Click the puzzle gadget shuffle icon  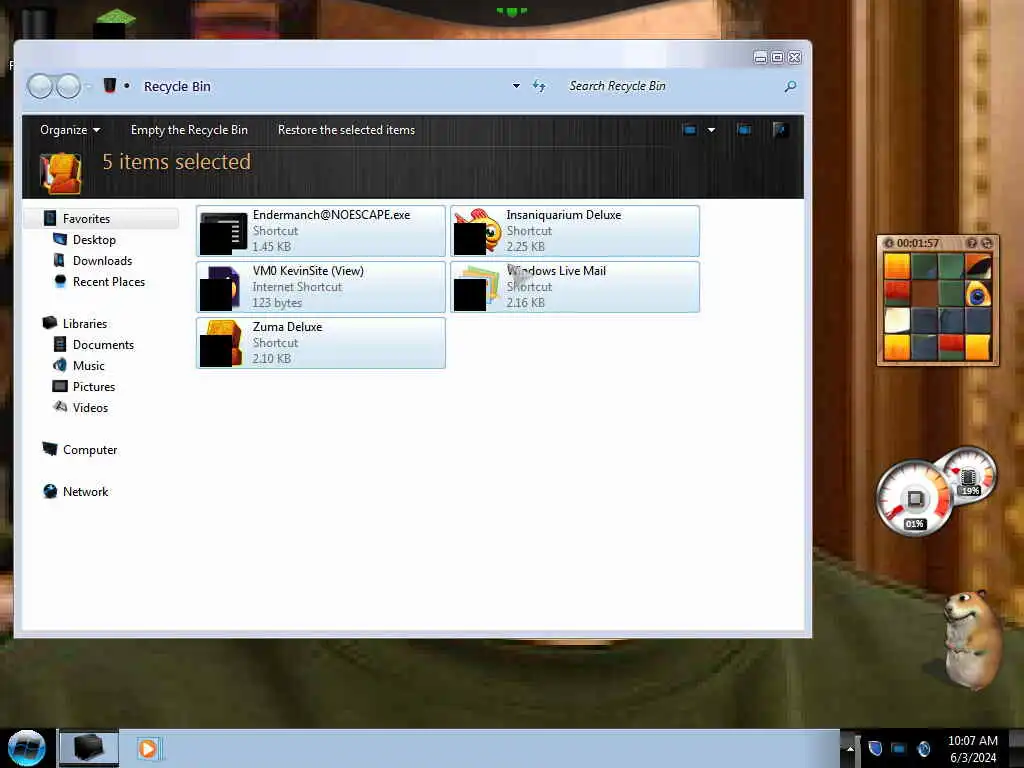coord(987,243)
